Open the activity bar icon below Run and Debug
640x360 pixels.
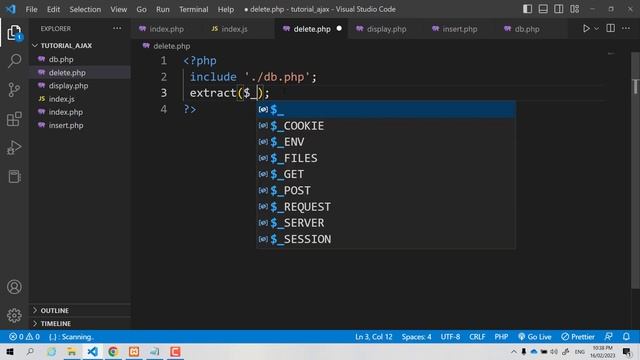pyautogui.click(x=14, y=177)
